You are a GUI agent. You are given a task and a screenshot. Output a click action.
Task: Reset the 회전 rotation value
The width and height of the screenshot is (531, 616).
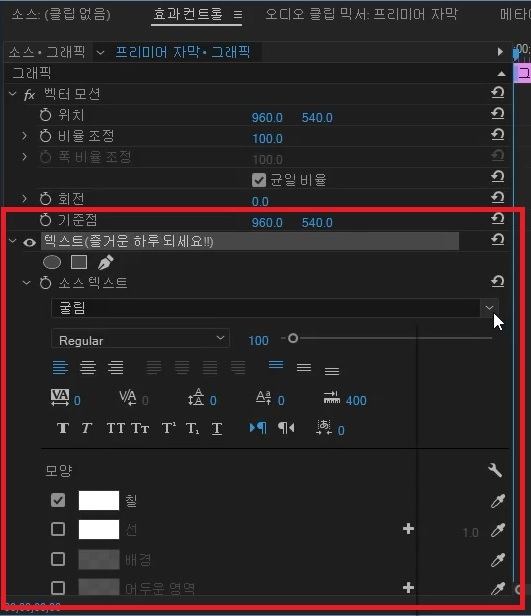(x=498, y=198)
